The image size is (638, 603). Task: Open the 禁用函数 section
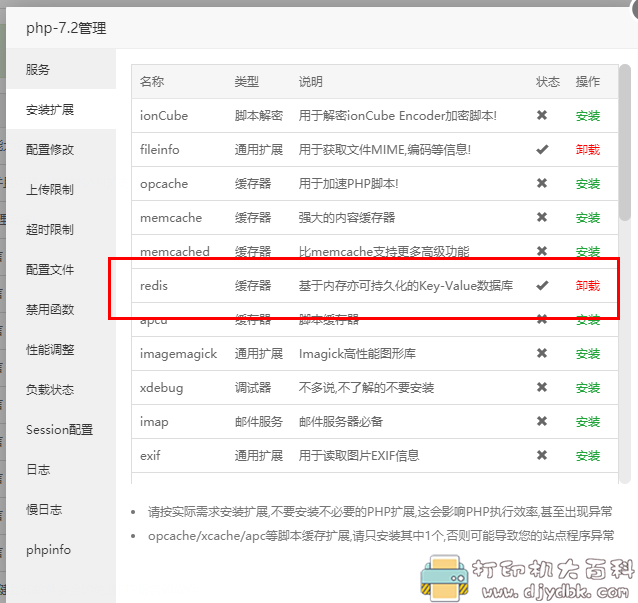tap(61, 310)
